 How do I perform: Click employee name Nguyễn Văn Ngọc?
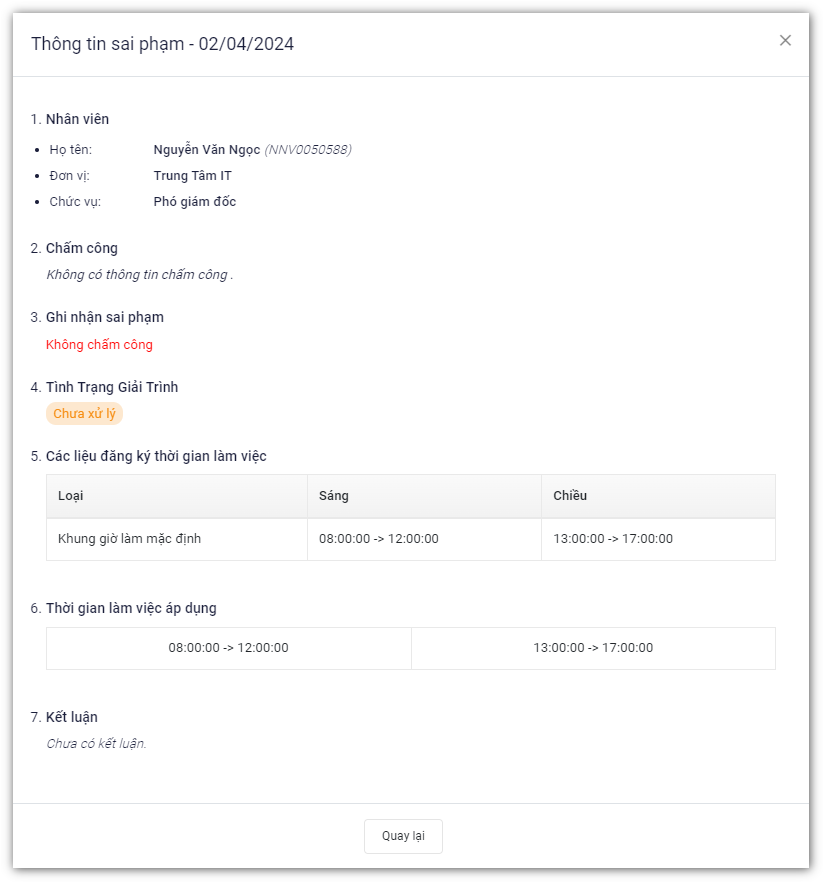click(206, 150)
